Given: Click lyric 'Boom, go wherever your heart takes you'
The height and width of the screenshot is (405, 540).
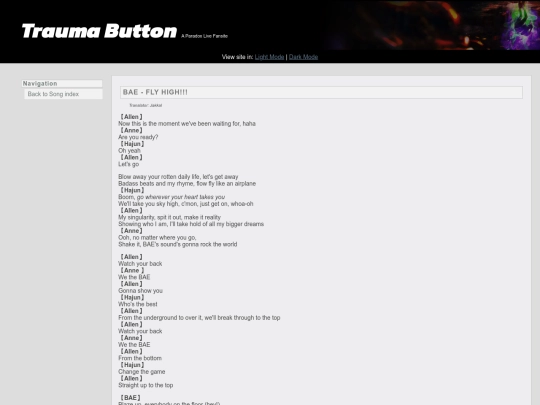Looking at the screenshot, I should pyautogui.click(x=172, y=197).
